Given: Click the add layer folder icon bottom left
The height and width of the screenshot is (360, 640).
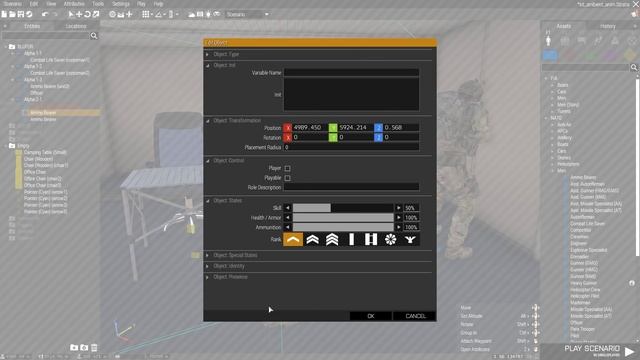Looking at the screenshot, I should (74, 348).
